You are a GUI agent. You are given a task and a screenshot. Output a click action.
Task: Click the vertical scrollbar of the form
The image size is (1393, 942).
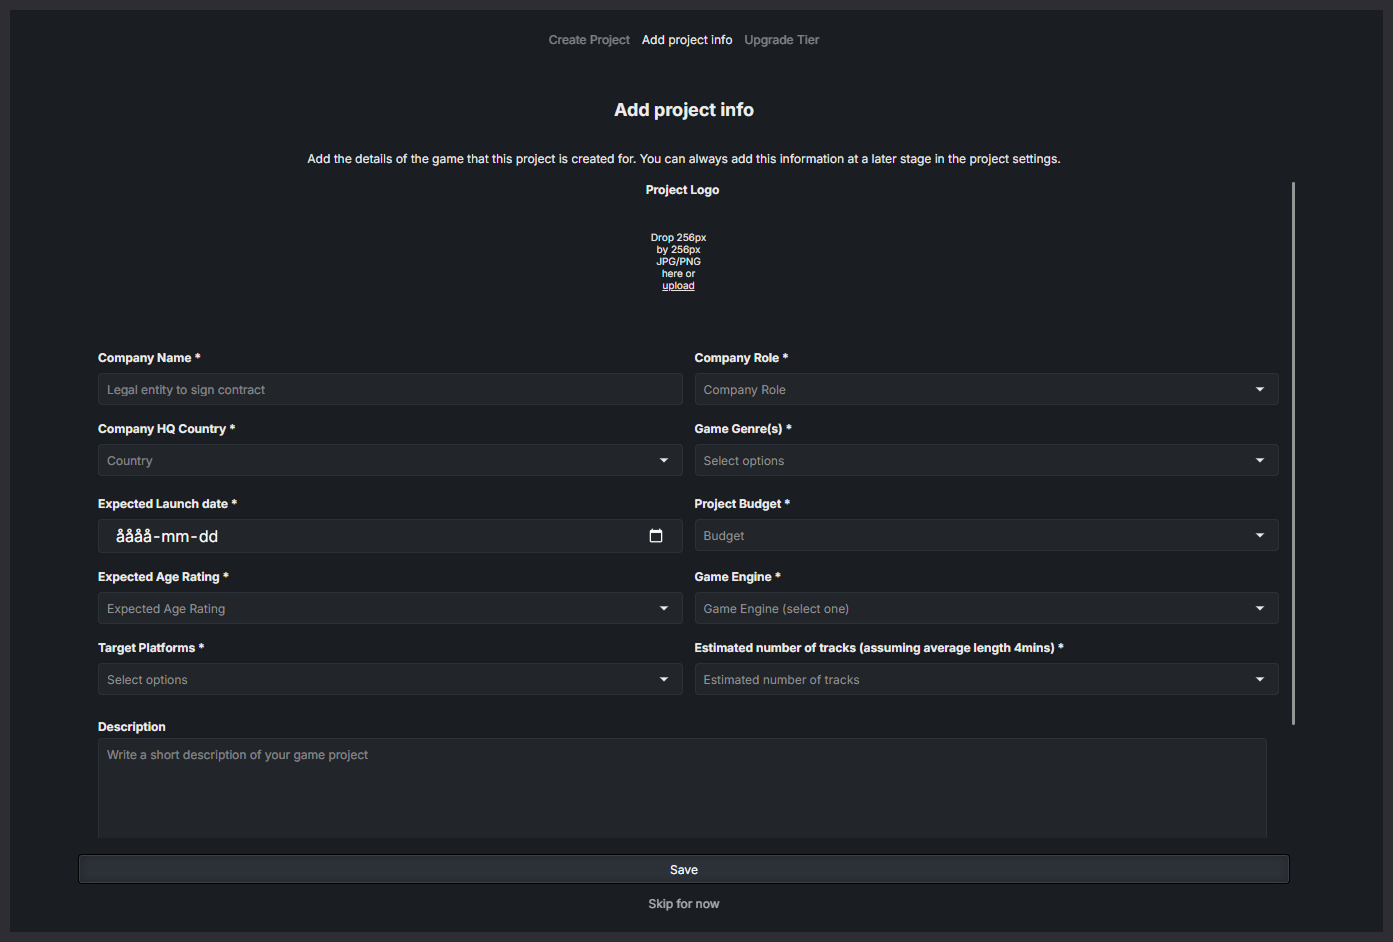pyautogui.click(x=1293, y=453)
